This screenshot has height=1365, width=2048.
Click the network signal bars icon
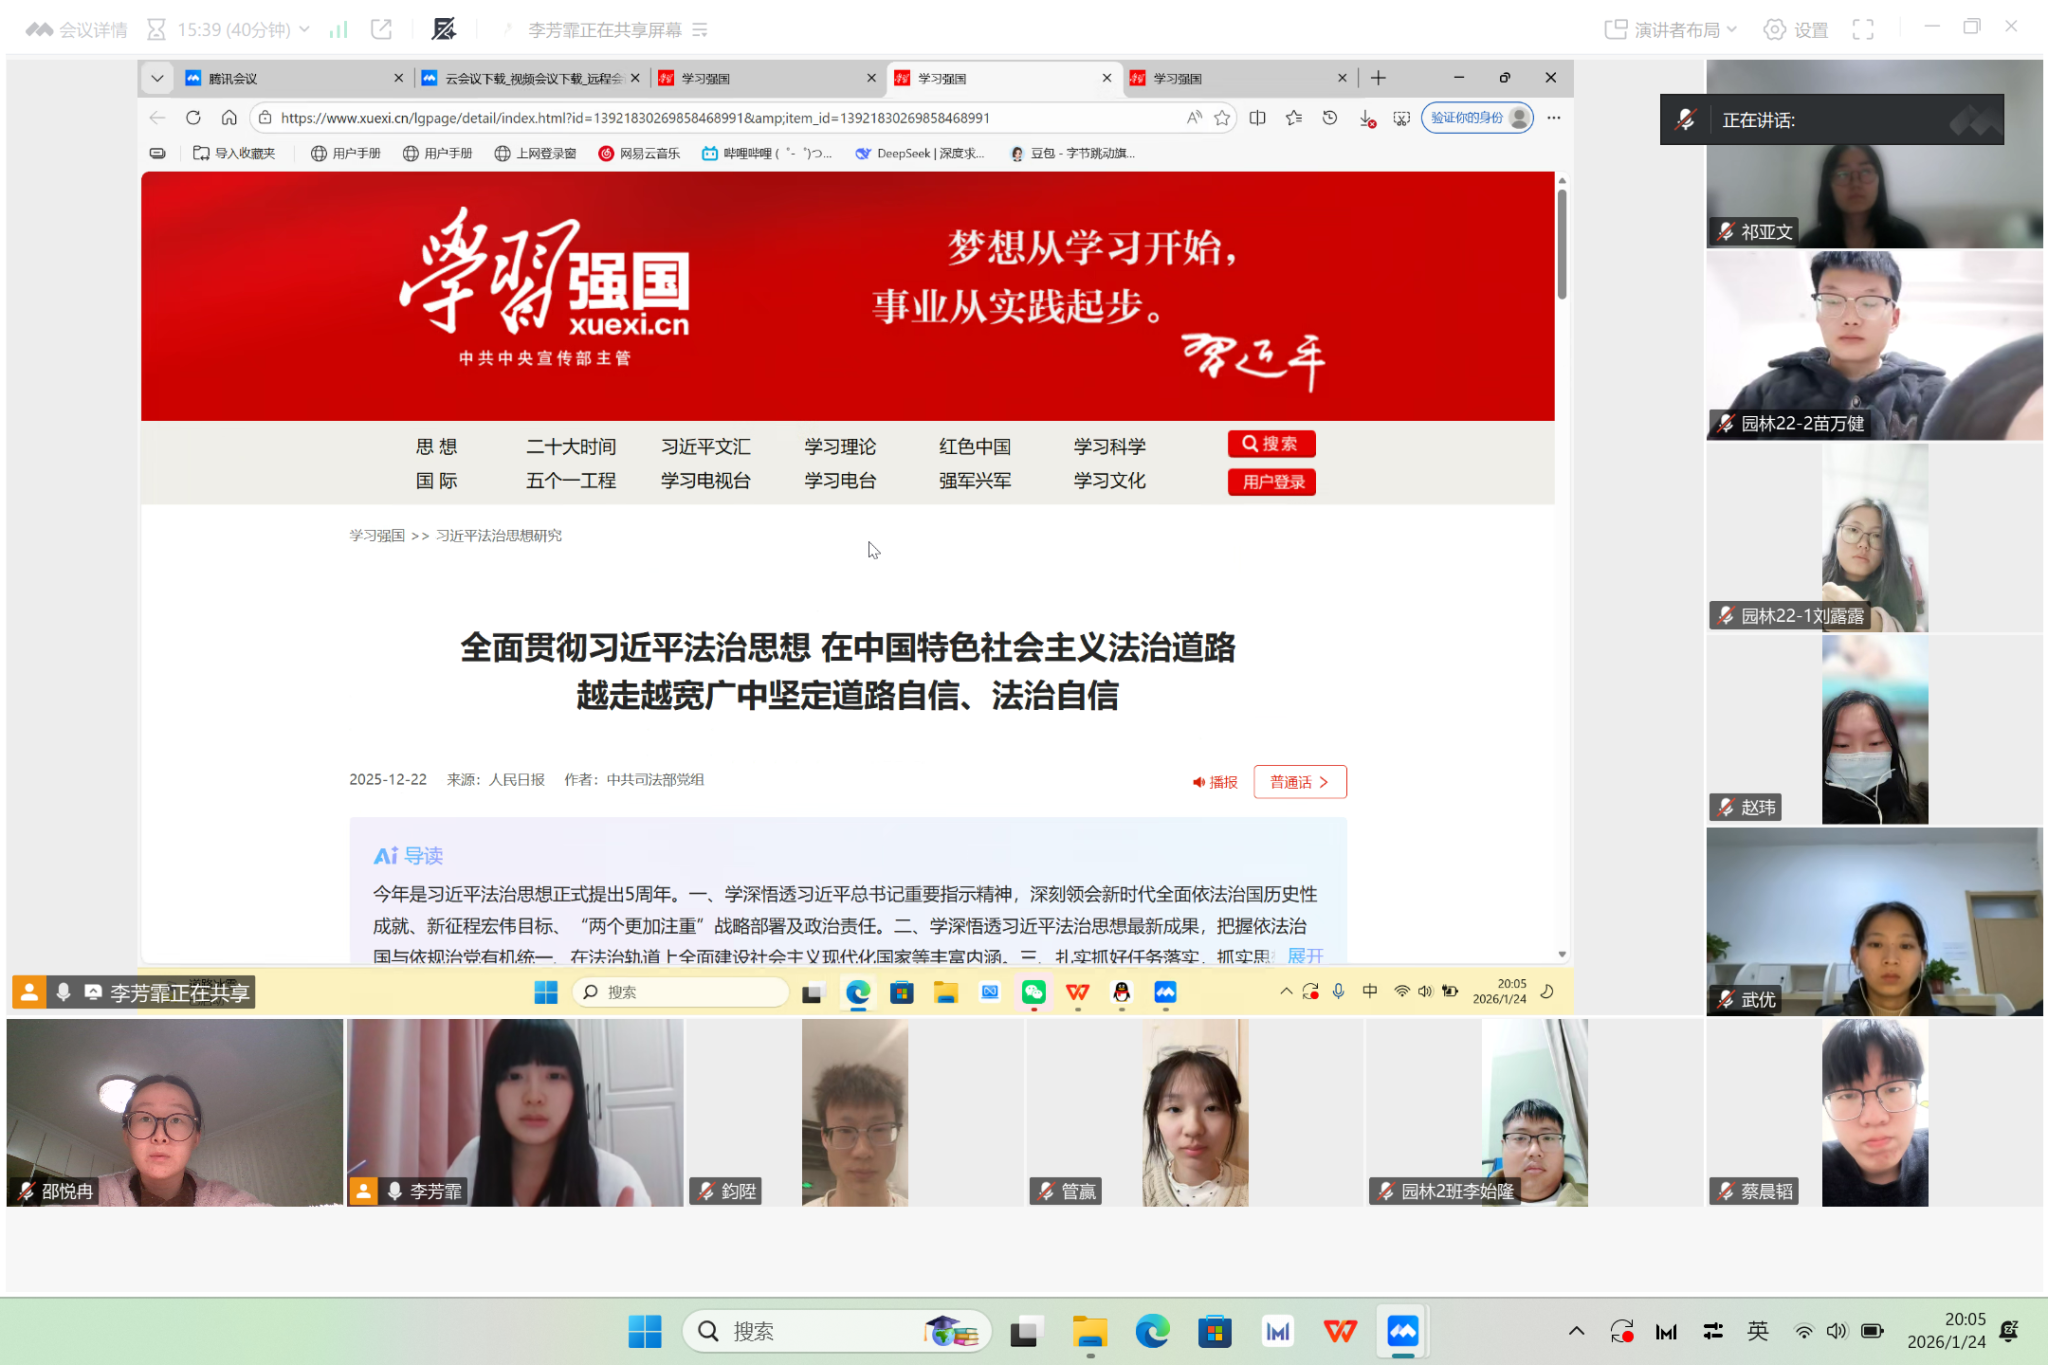(x=338, y=30)
